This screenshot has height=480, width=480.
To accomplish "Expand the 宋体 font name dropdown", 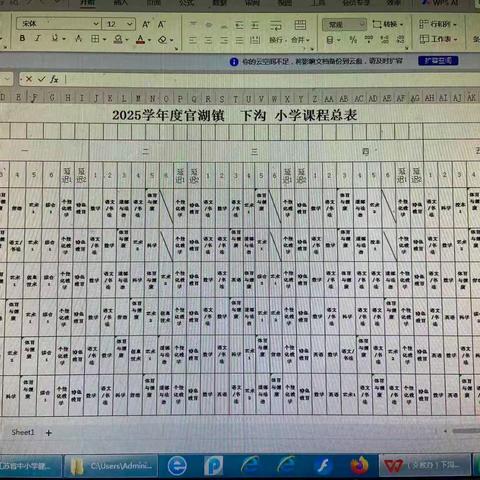I will (96, 24).
